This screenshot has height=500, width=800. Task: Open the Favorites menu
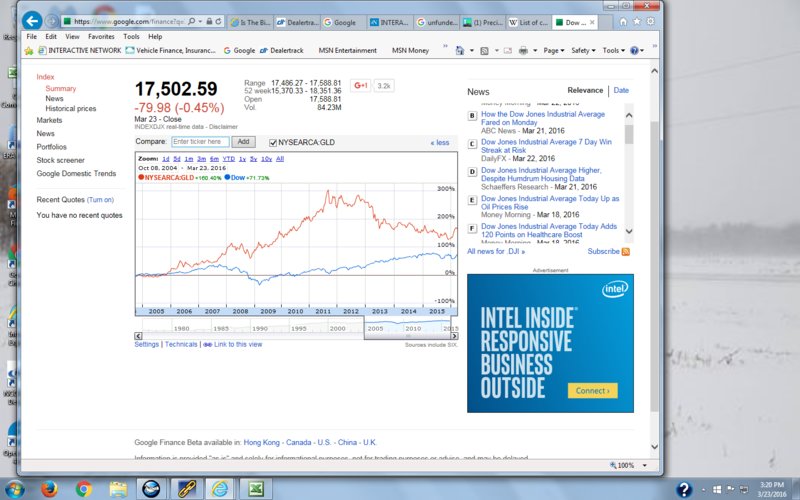pos(101,37)
